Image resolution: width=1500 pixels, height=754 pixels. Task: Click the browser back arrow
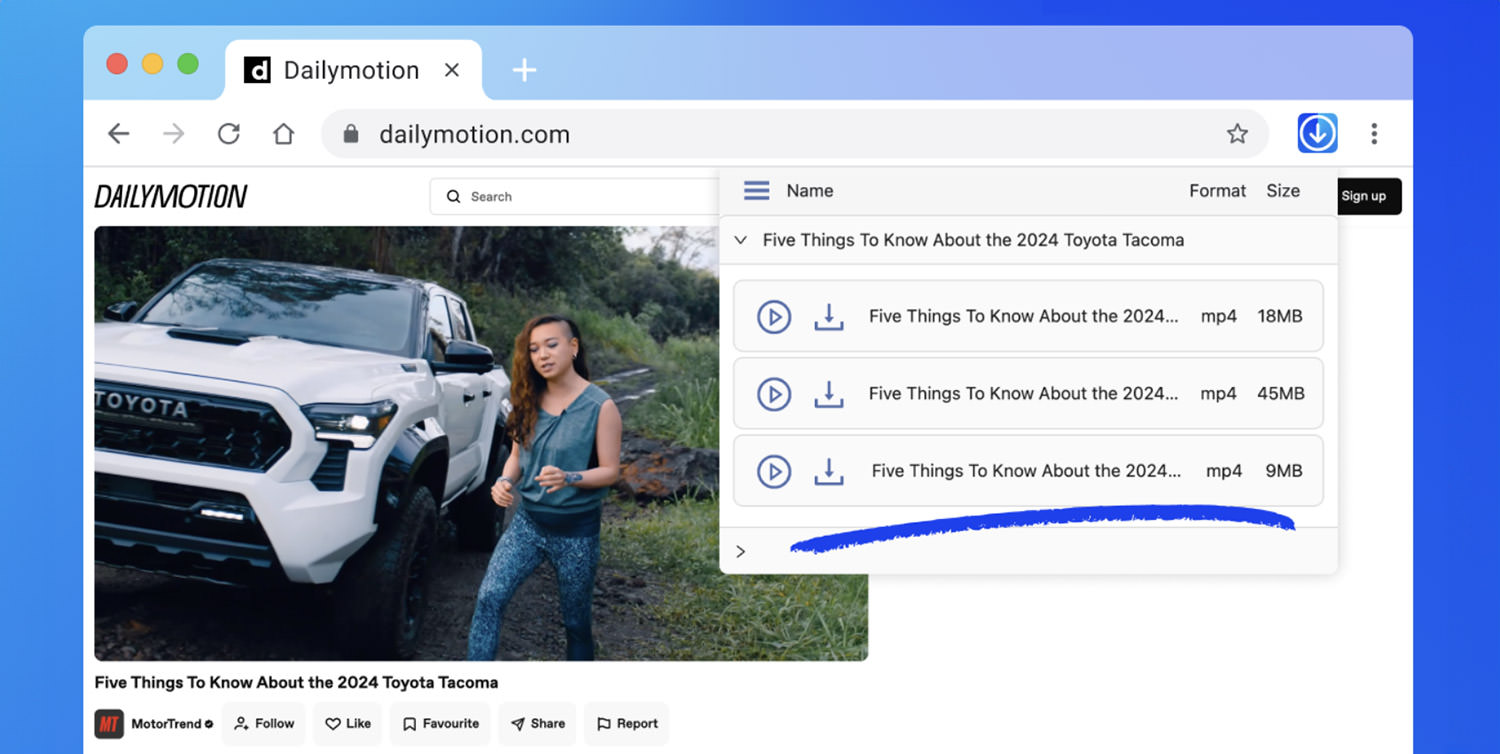(119, 134)
